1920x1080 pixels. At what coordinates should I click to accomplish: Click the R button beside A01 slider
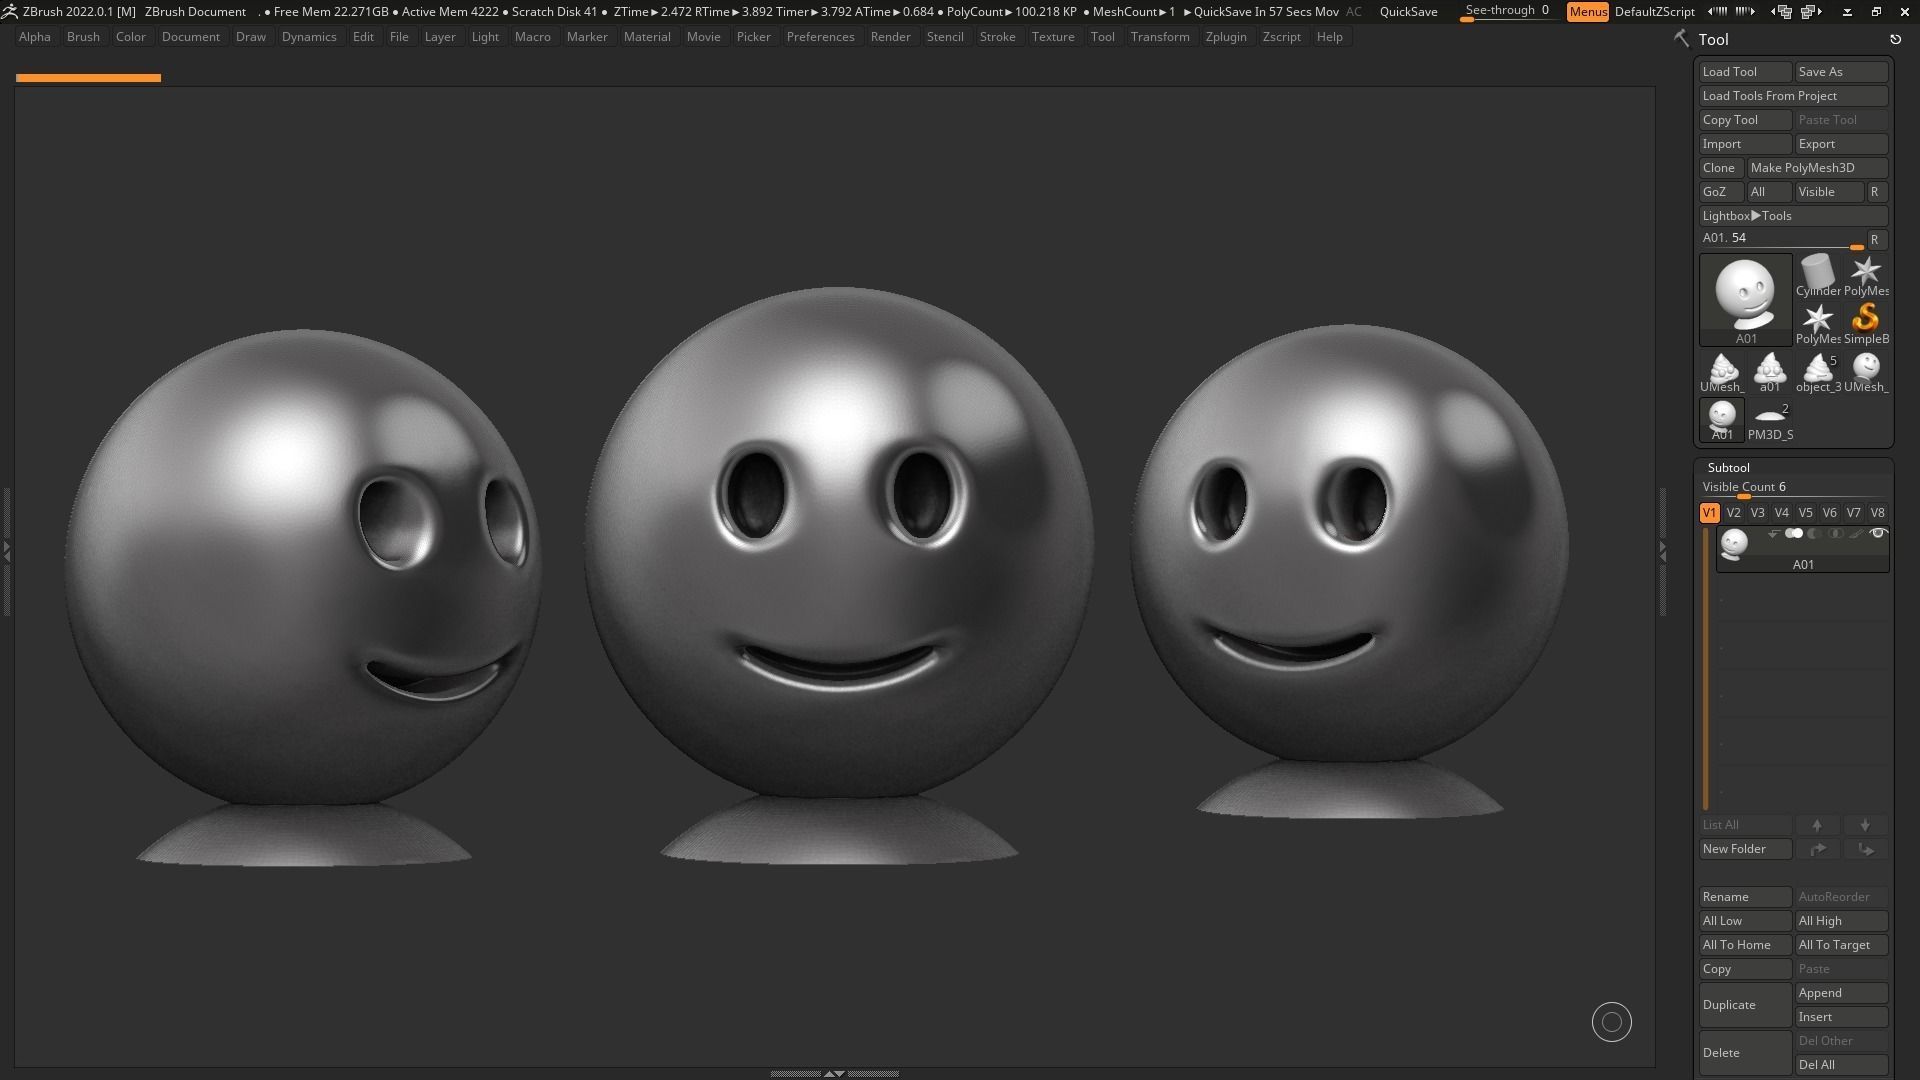coord(1875,240)
